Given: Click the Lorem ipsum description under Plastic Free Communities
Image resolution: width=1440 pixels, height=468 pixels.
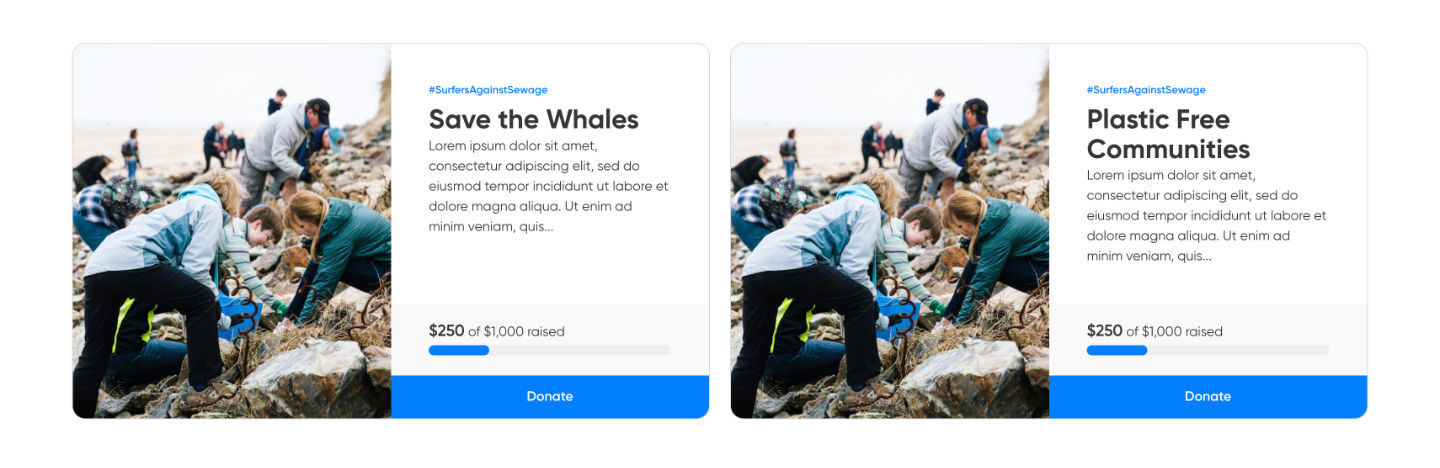Looking at the screenshot, I should point(1206,216).
